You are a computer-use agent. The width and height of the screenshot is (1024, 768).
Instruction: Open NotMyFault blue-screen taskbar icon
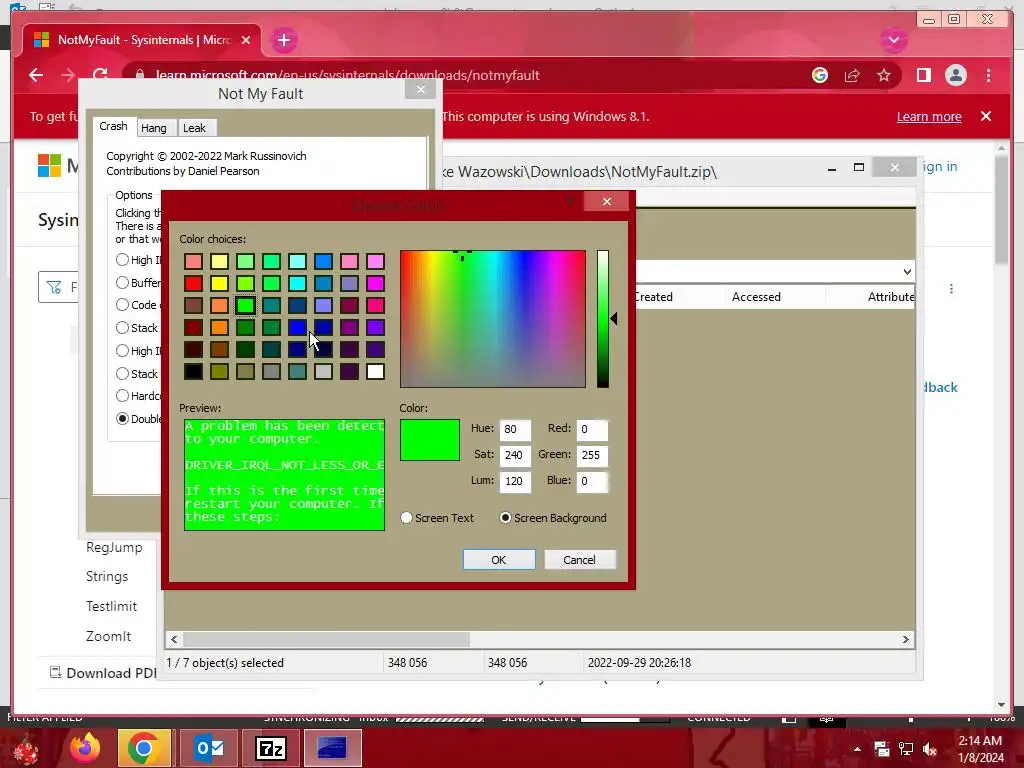332,748
